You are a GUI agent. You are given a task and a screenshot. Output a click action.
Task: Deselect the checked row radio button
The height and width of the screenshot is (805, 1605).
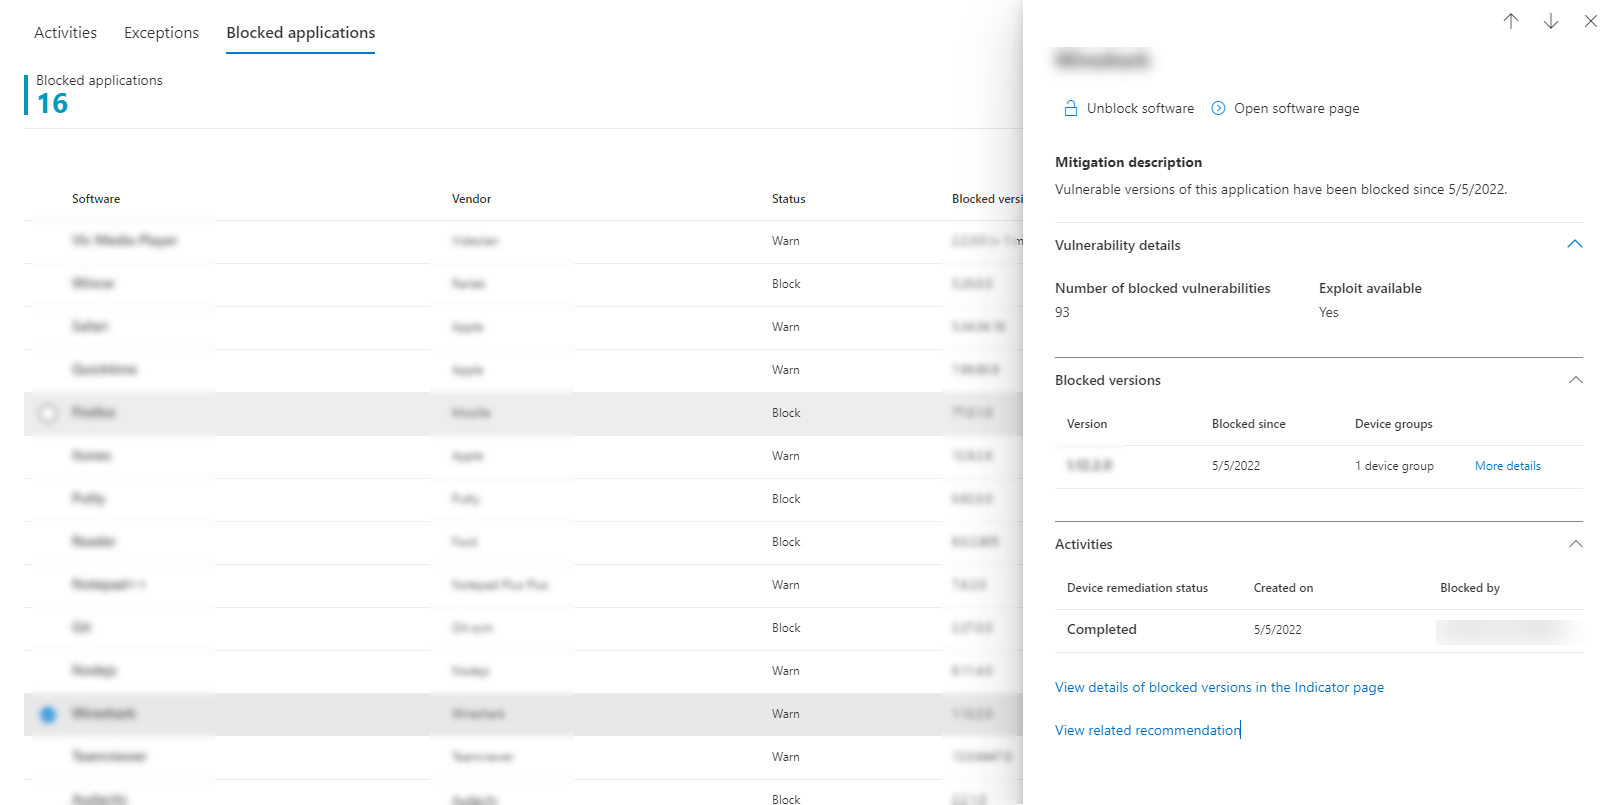click(48, 714)
